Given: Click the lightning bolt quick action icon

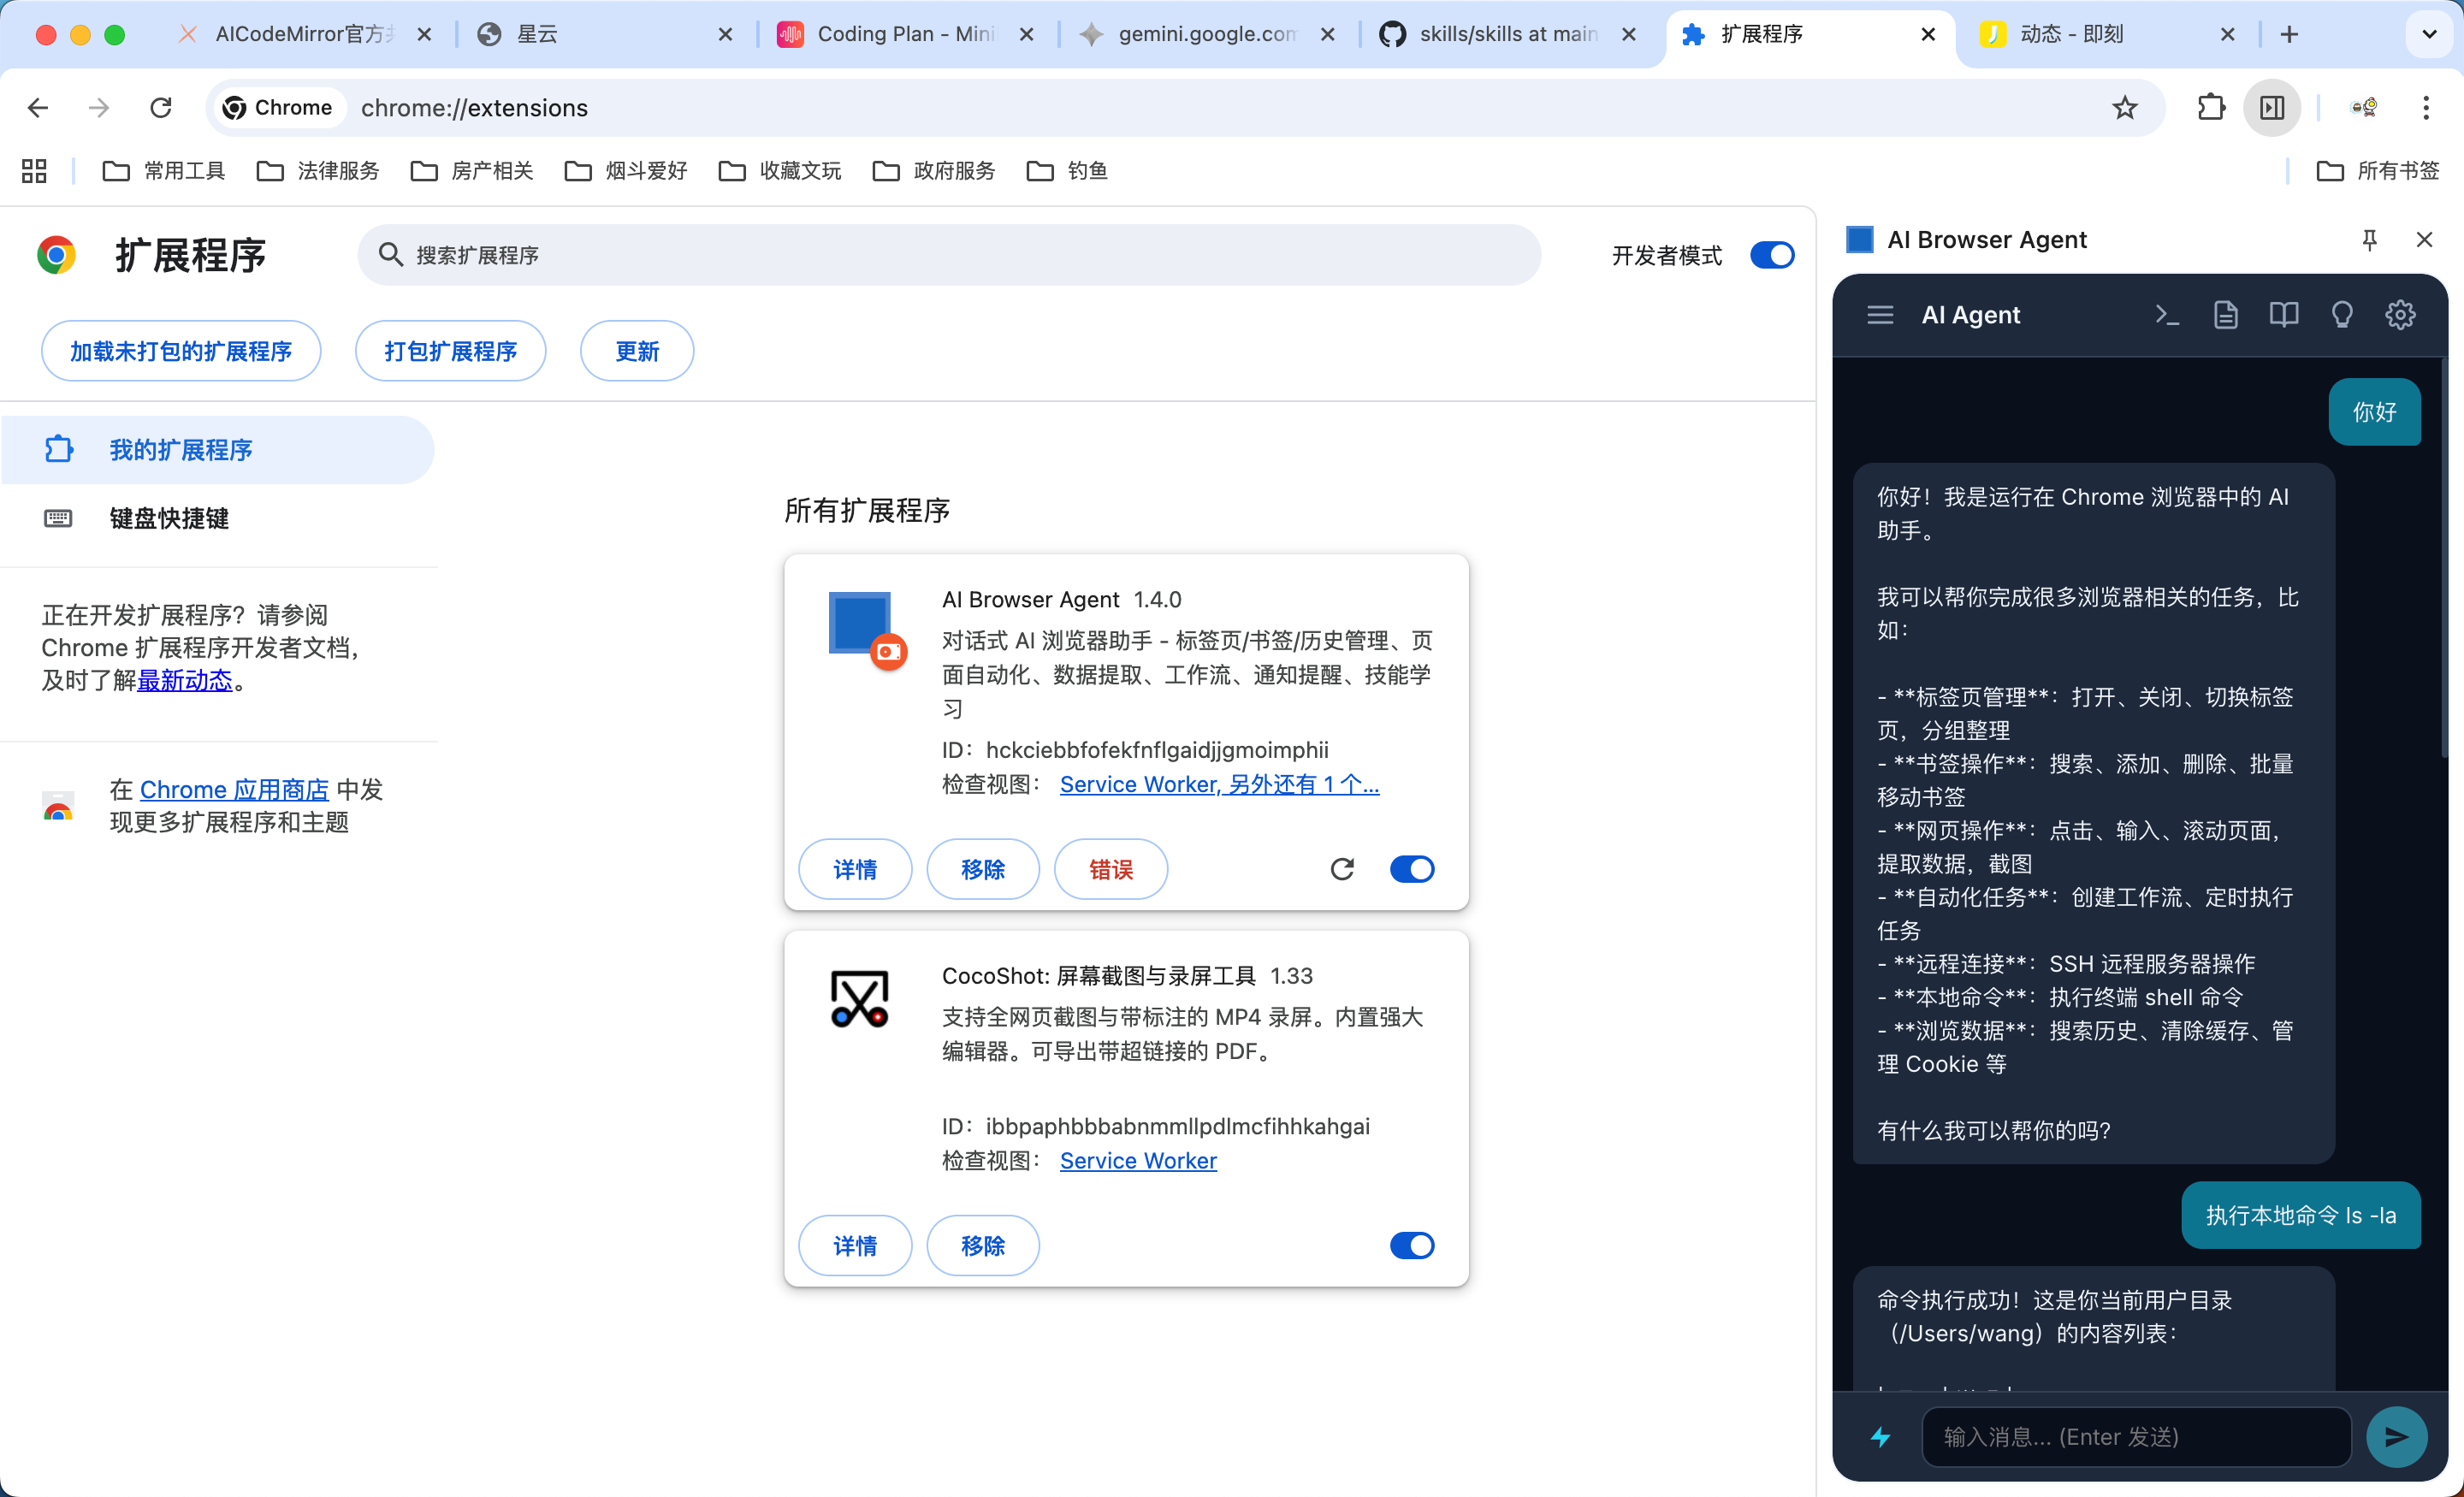Looking at the screenshot, I should click(x=1881, y=1437).
